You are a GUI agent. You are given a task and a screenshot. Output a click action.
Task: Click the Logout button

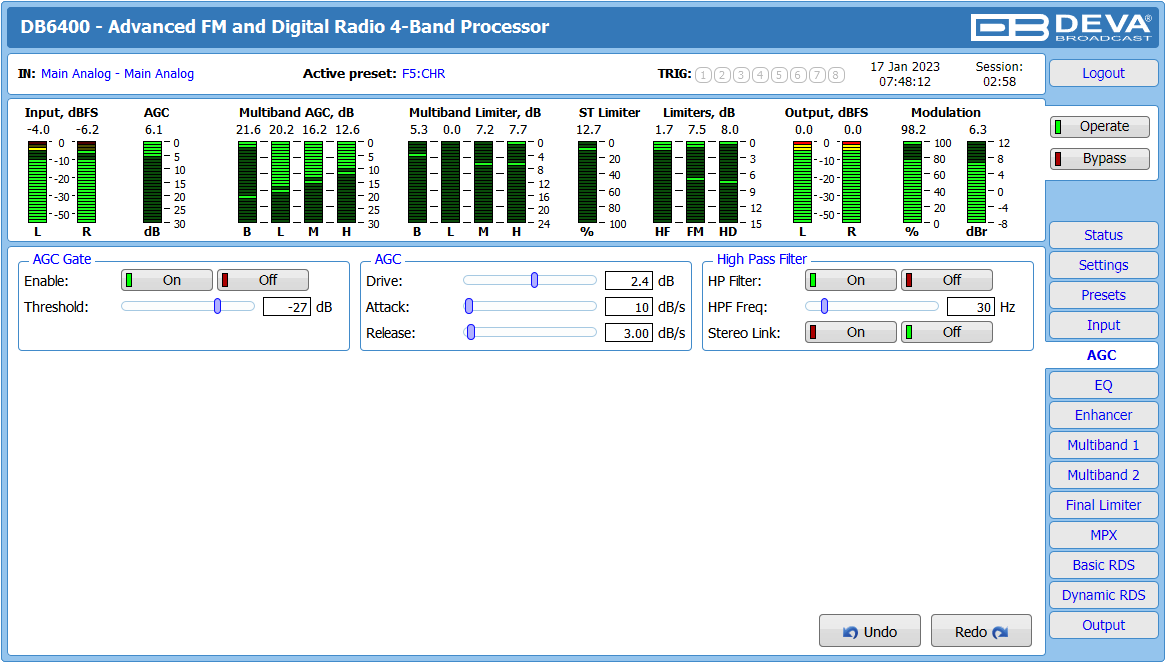pos(1104,73)
